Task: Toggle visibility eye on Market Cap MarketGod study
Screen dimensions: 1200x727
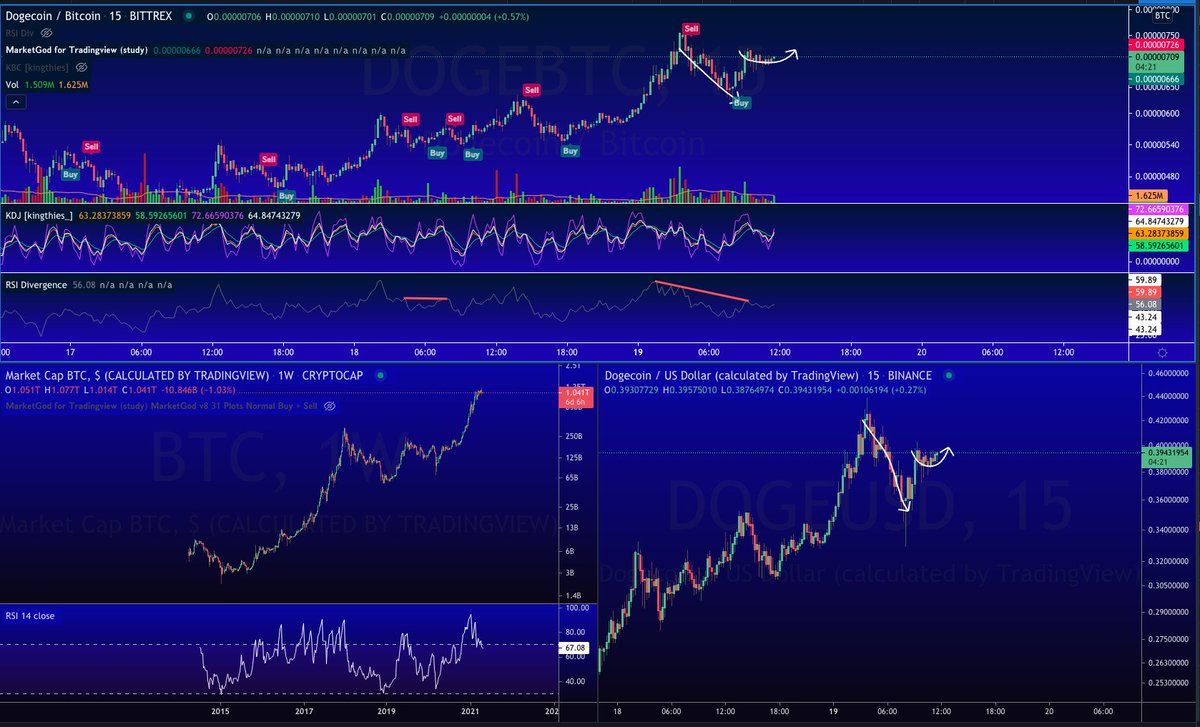Action: pyautogui.click(x=329, y=406)
